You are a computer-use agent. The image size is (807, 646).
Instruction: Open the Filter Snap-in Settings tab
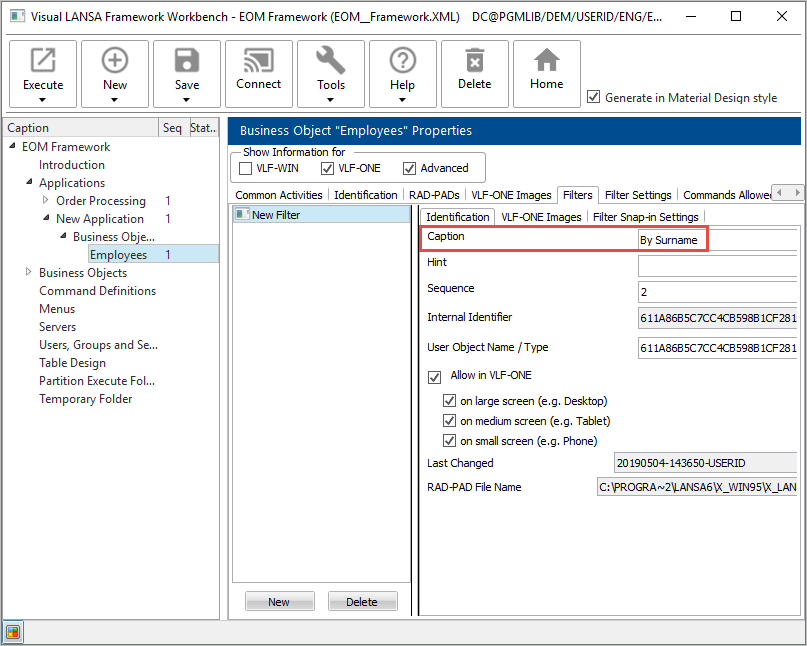click(645, 217)
